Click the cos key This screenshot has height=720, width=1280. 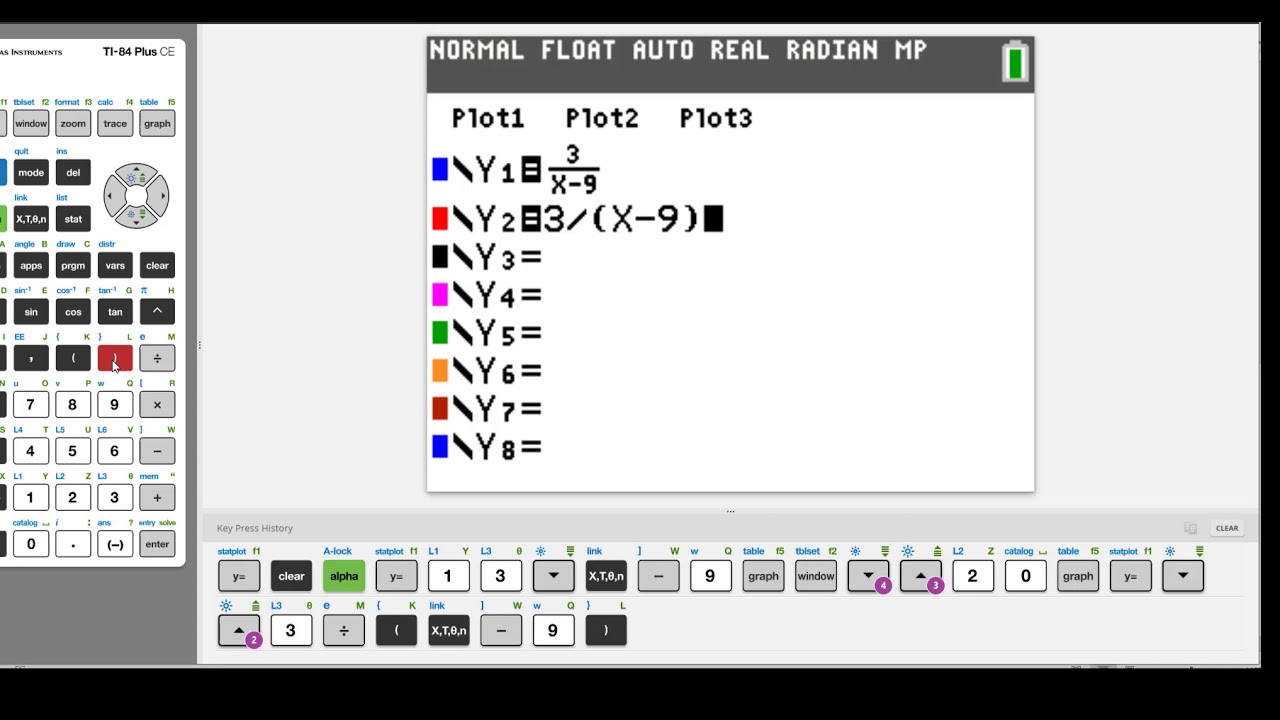point(73,312)
